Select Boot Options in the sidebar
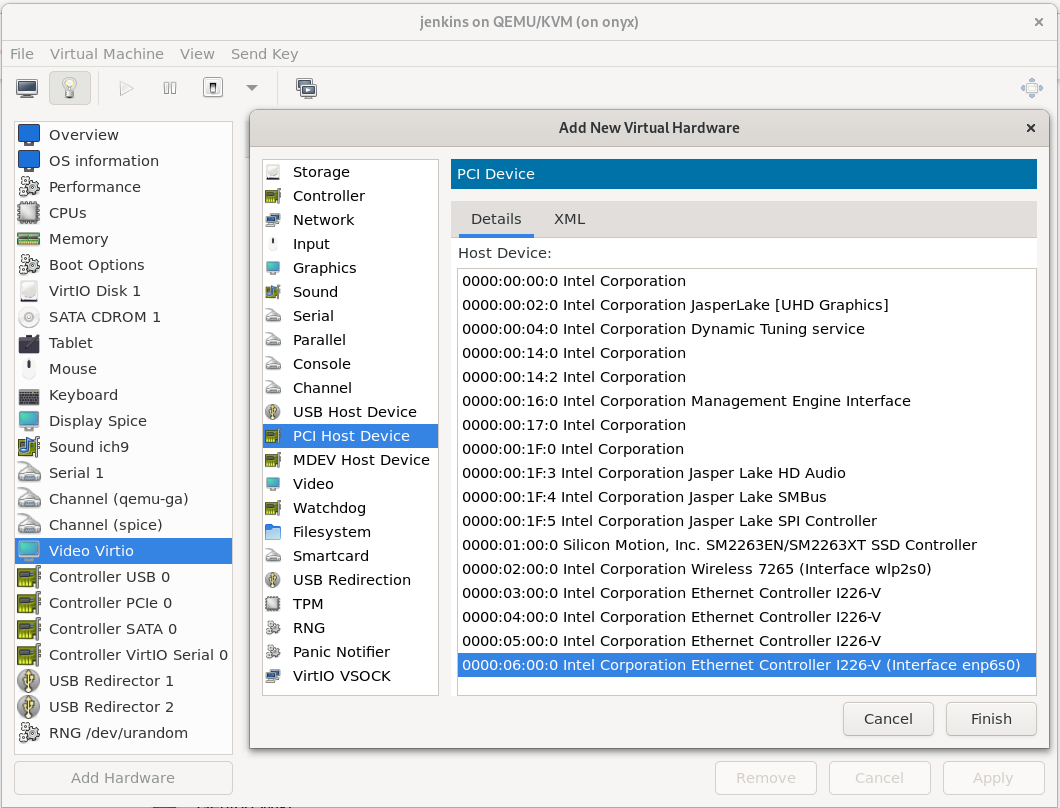 pos(123,265)
